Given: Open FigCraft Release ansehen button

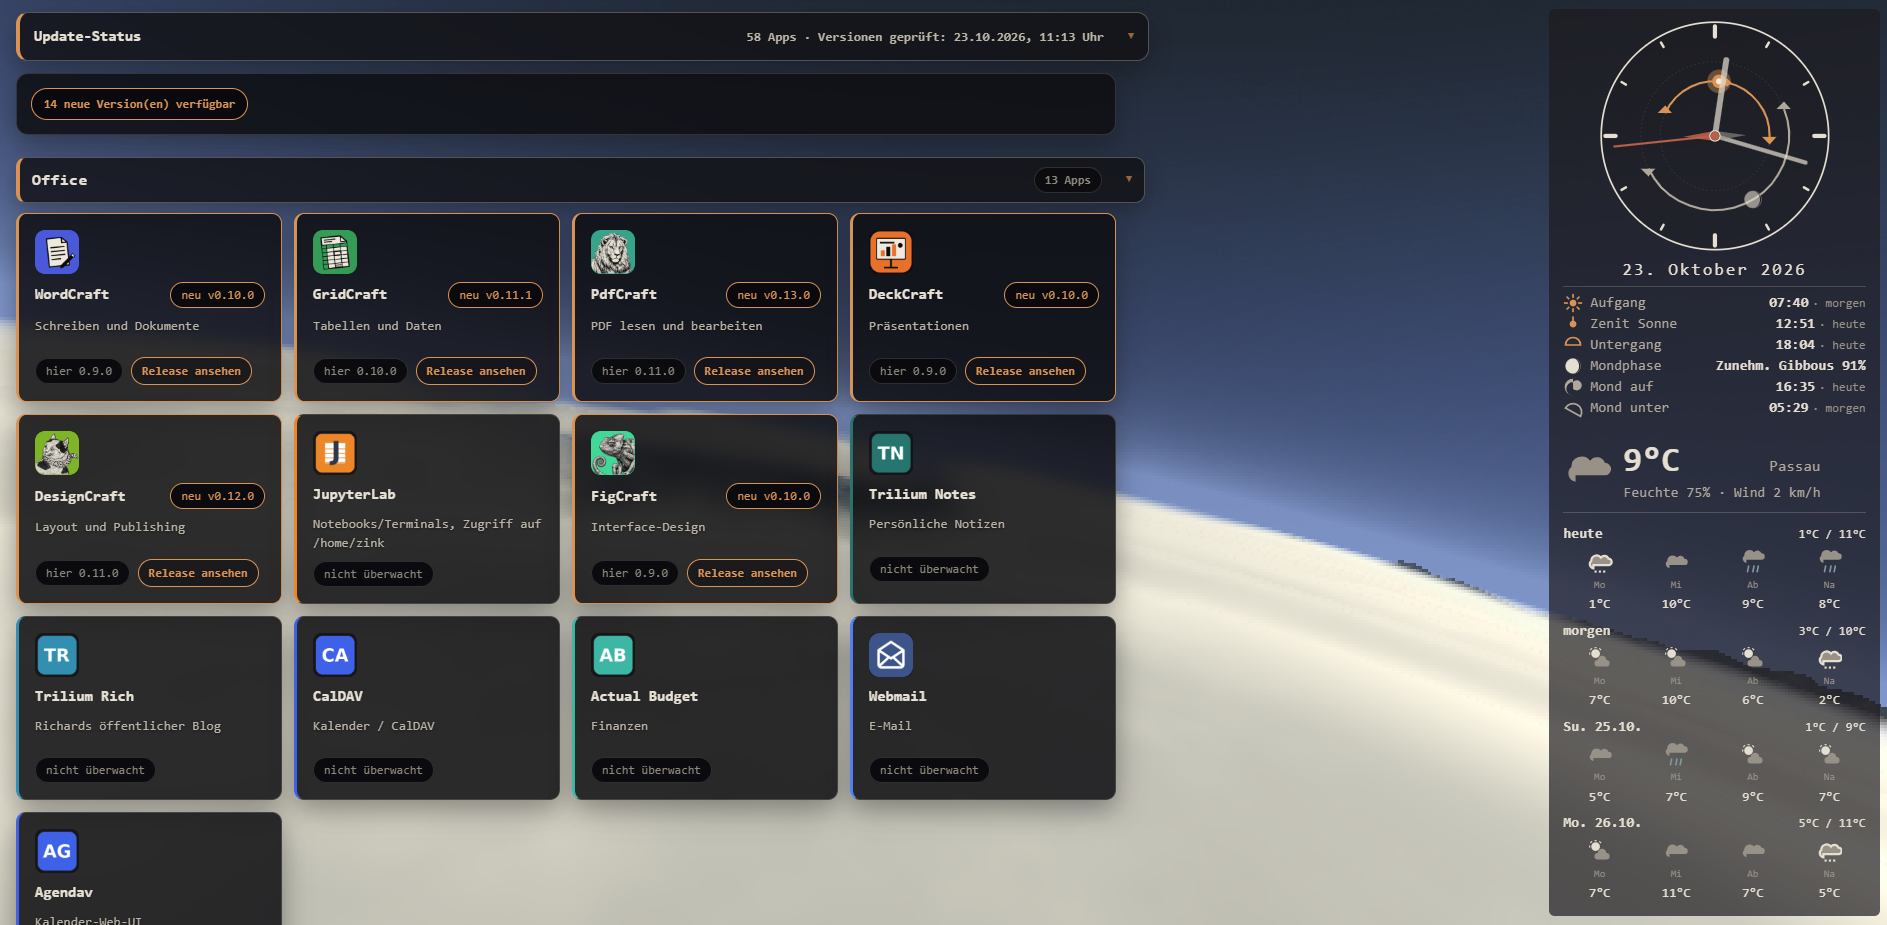Looking at the screenshot, I should coord(747,573).
